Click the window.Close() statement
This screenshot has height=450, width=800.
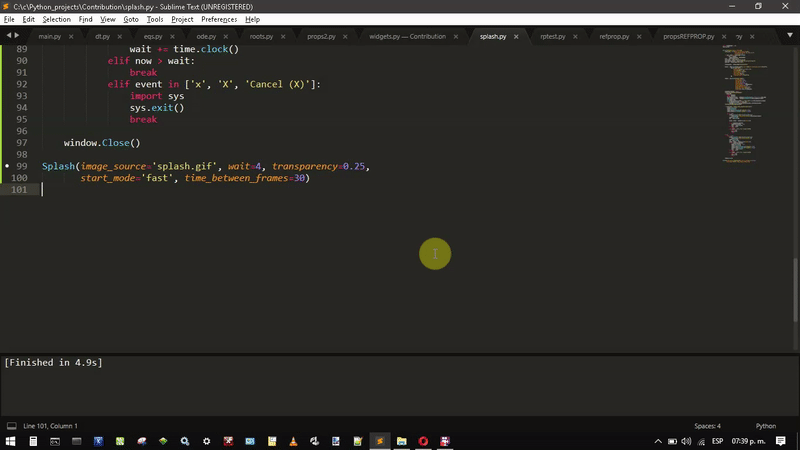coord(102,143)
